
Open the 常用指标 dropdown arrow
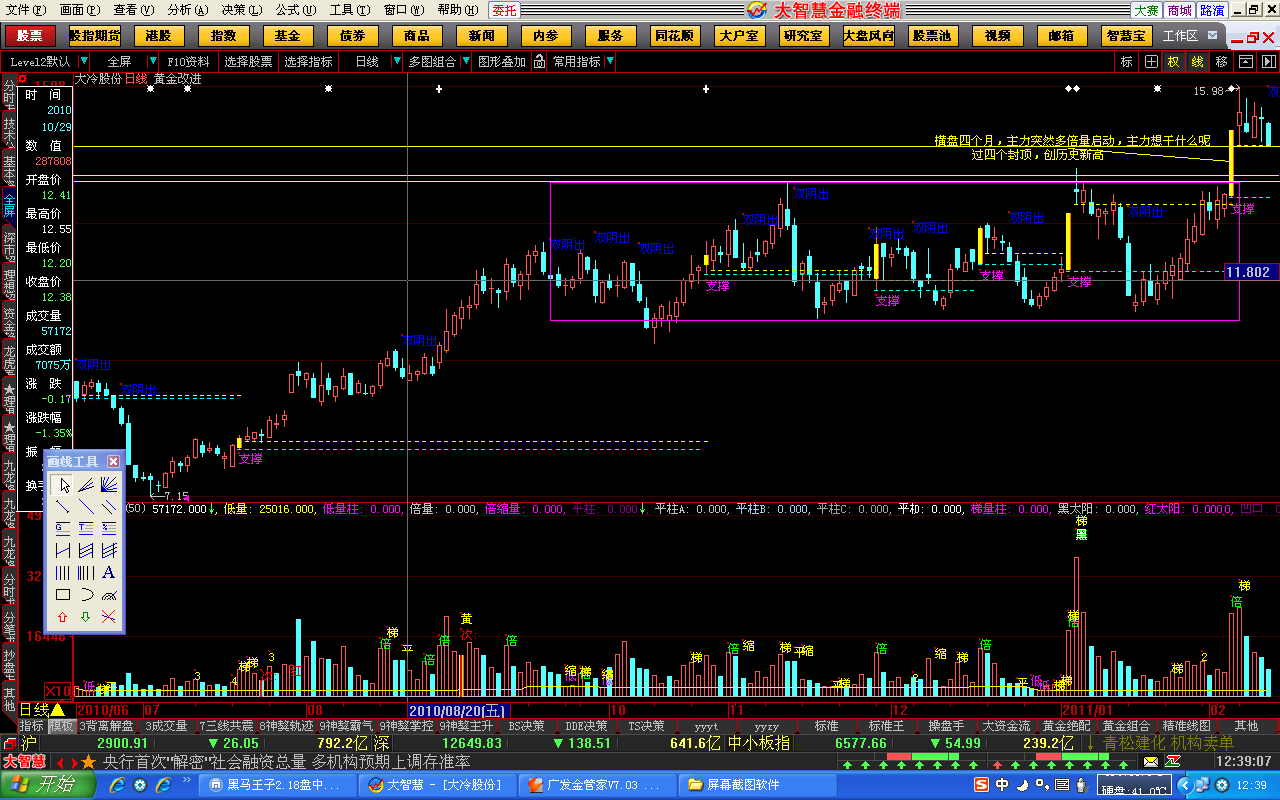click(x=610, y=61)
